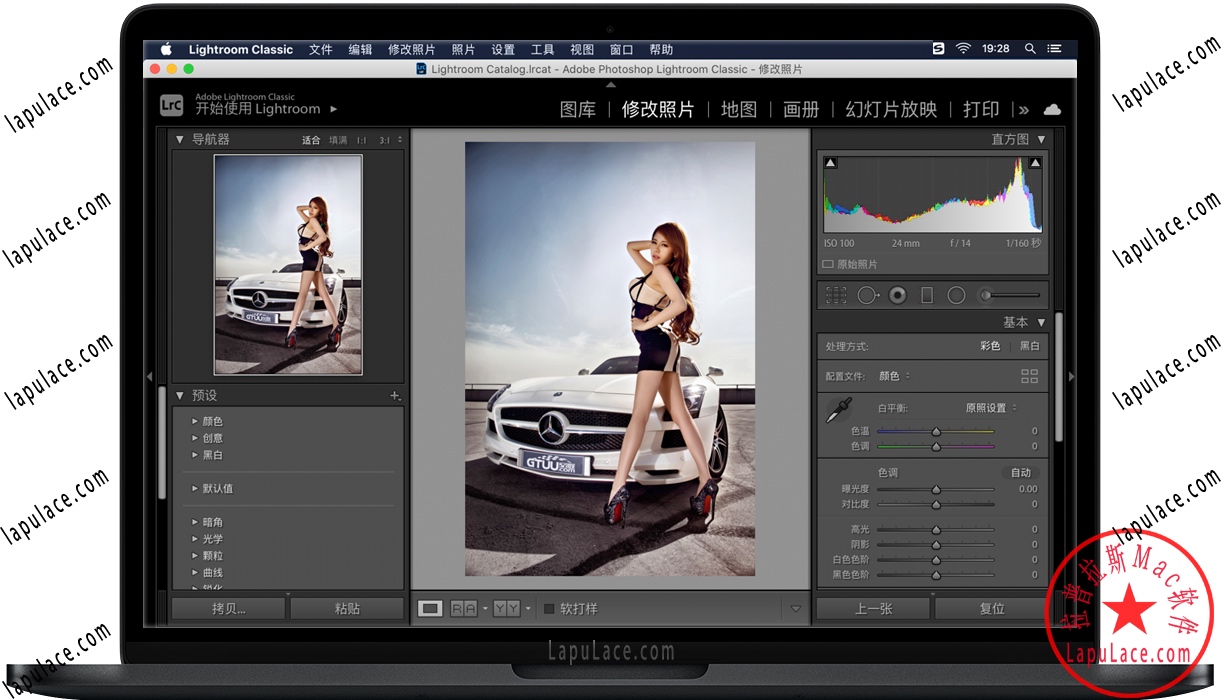Select 黑白 processing mode
The image size is (1221, 700).
coord(1030,345)
